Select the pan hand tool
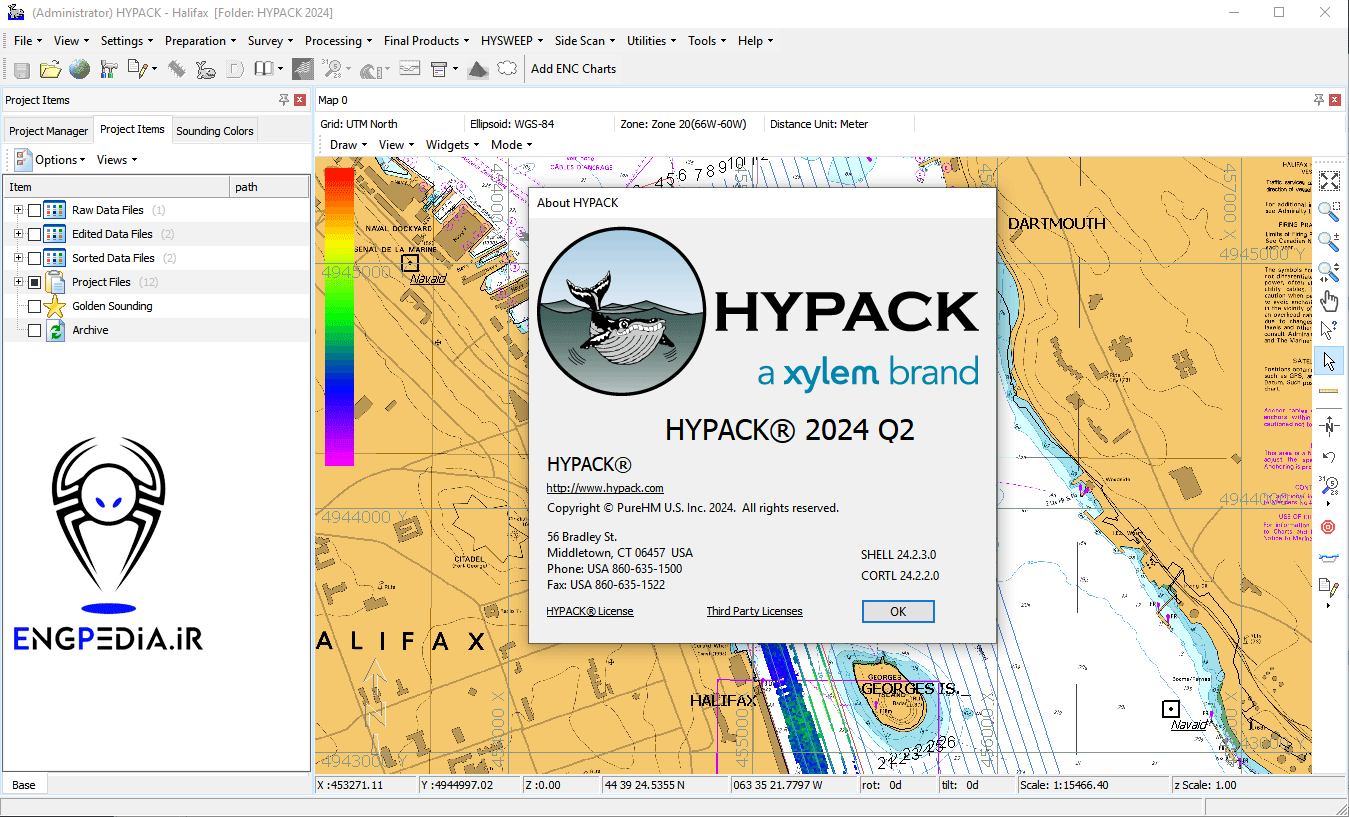Viewport: 1349px width, 817px height. [x=1329, y=301]
